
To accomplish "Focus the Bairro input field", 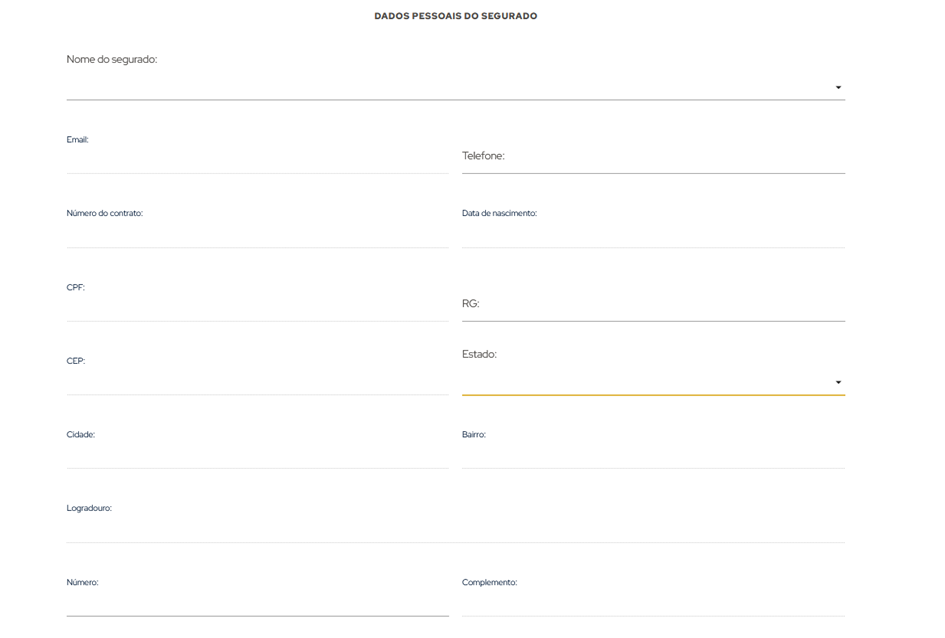I will click(x=653, y=456).
